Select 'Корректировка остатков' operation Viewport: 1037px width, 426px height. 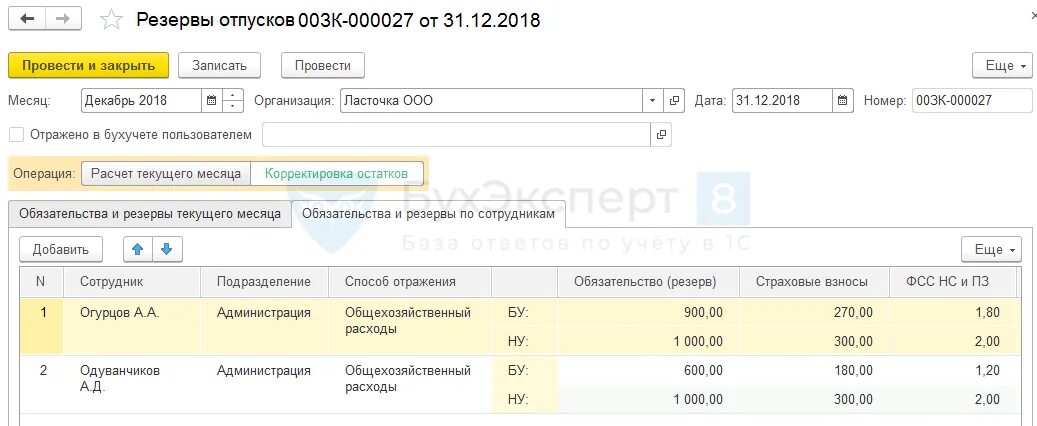coord(336,174)
